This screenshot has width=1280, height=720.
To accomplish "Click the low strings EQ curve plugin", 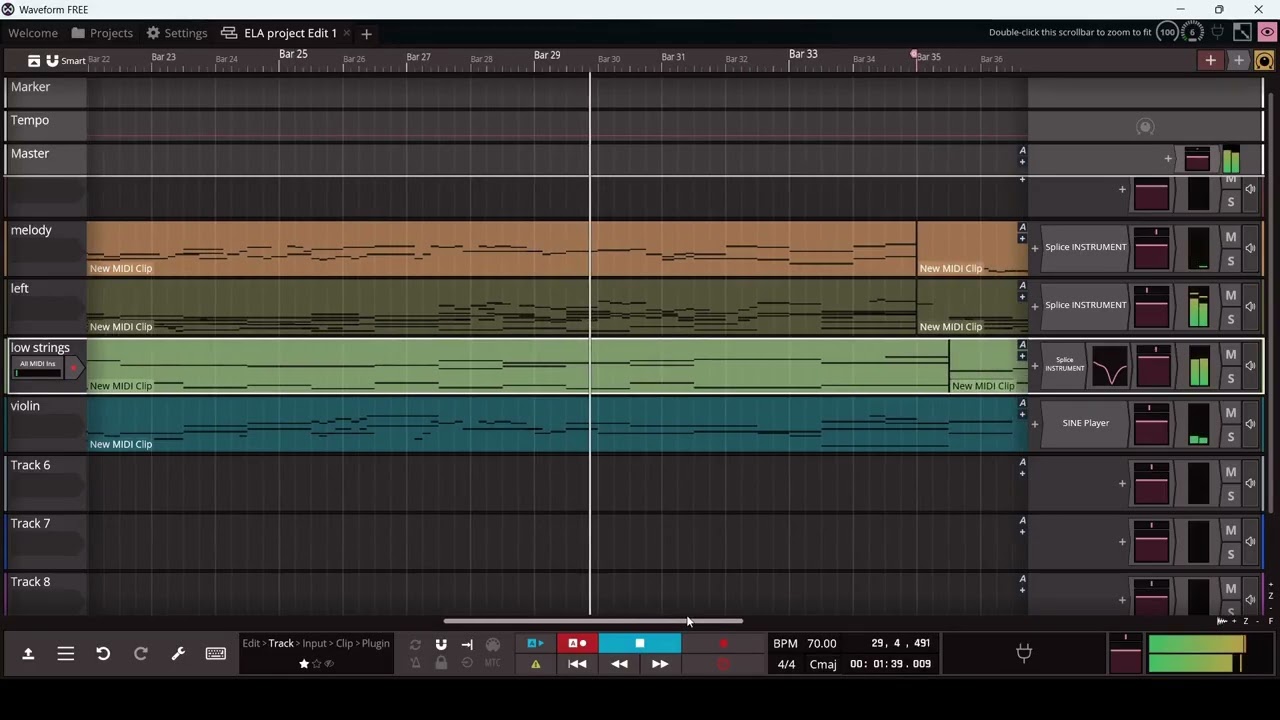I will (x=1109, y=365).
